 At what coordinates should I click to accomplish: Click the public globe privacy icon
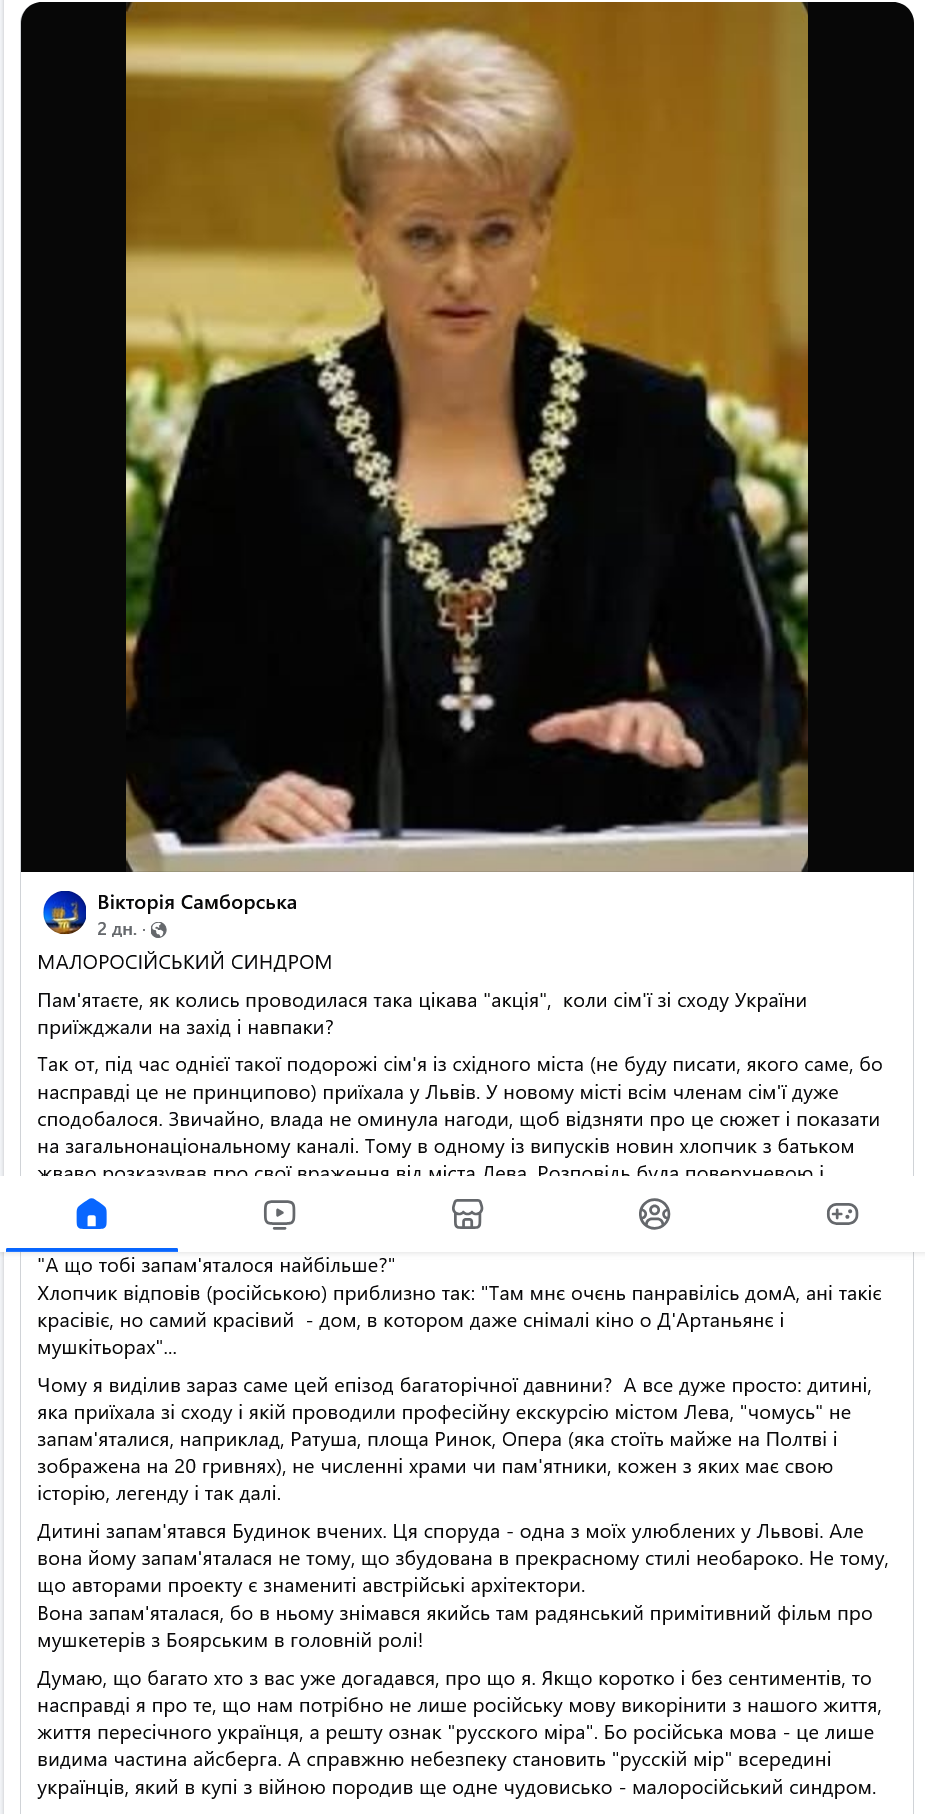[x=158, y=930]
